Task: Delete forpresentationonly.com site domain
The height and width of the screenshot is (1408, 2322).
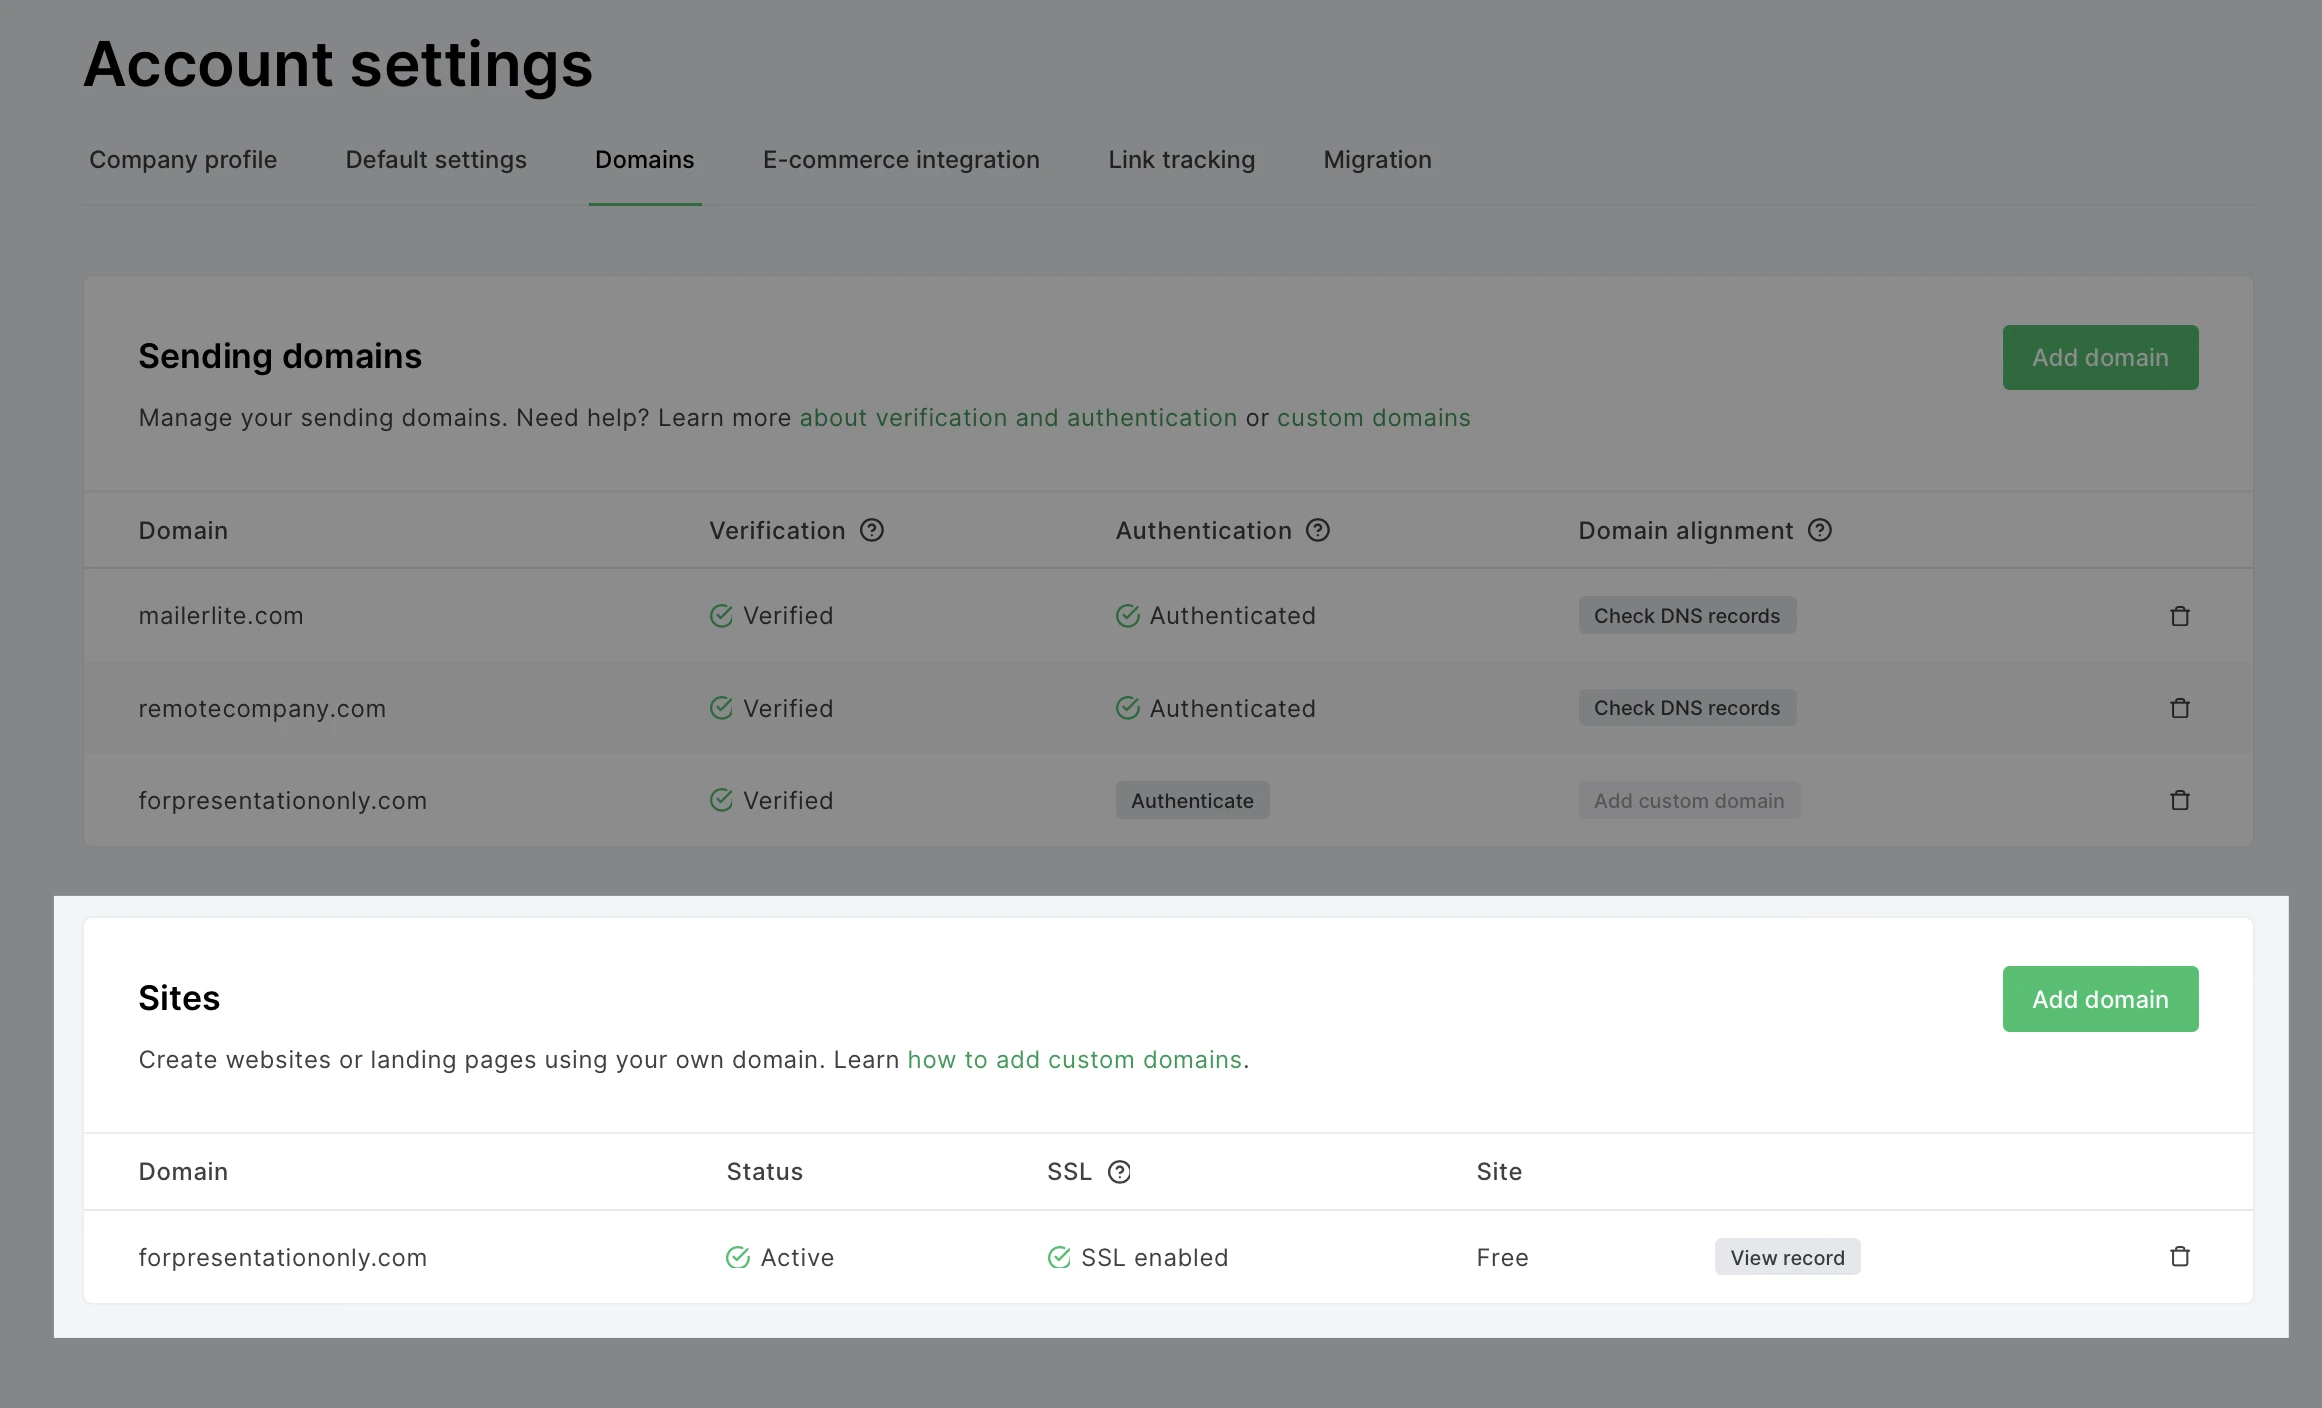Action: point(2180,1257)
